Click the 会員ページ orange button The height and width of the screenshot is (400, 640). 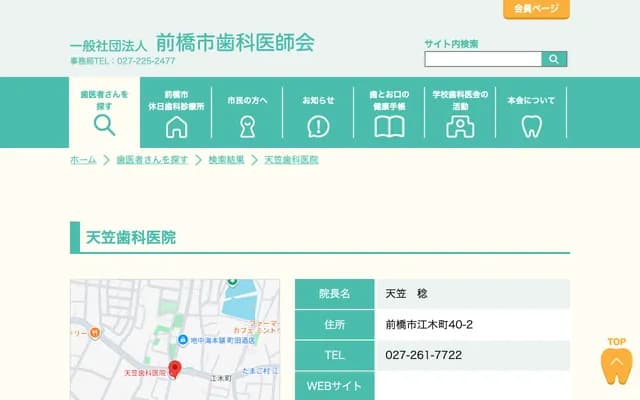click(x=536, y=9)
